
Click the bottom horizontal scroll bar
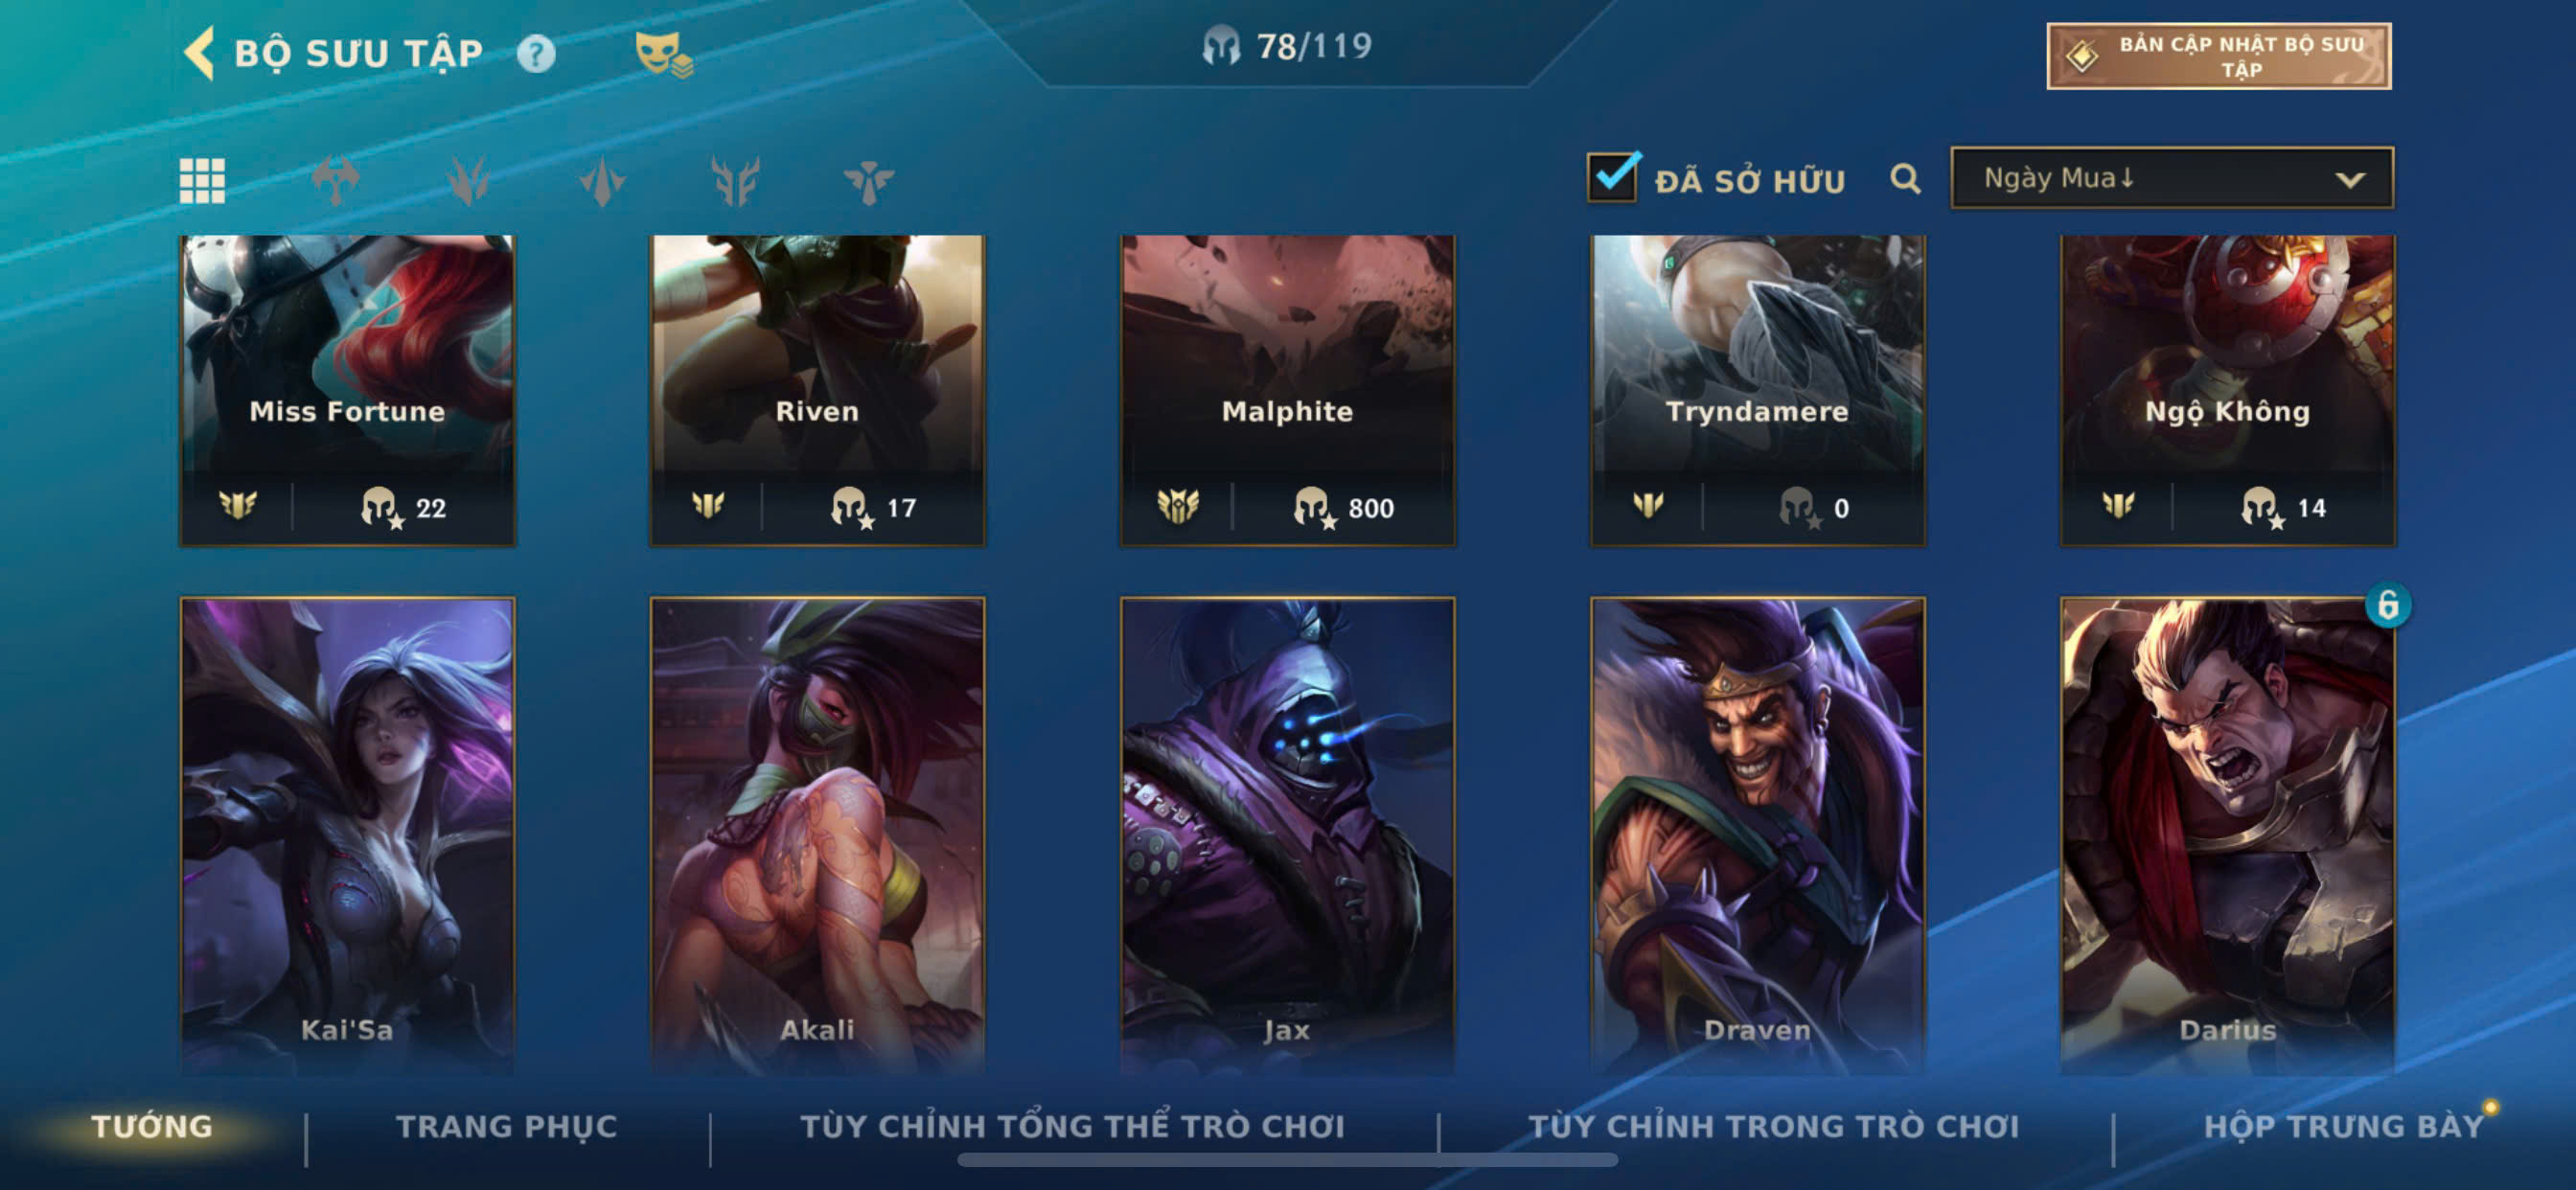[1287, 1160]
